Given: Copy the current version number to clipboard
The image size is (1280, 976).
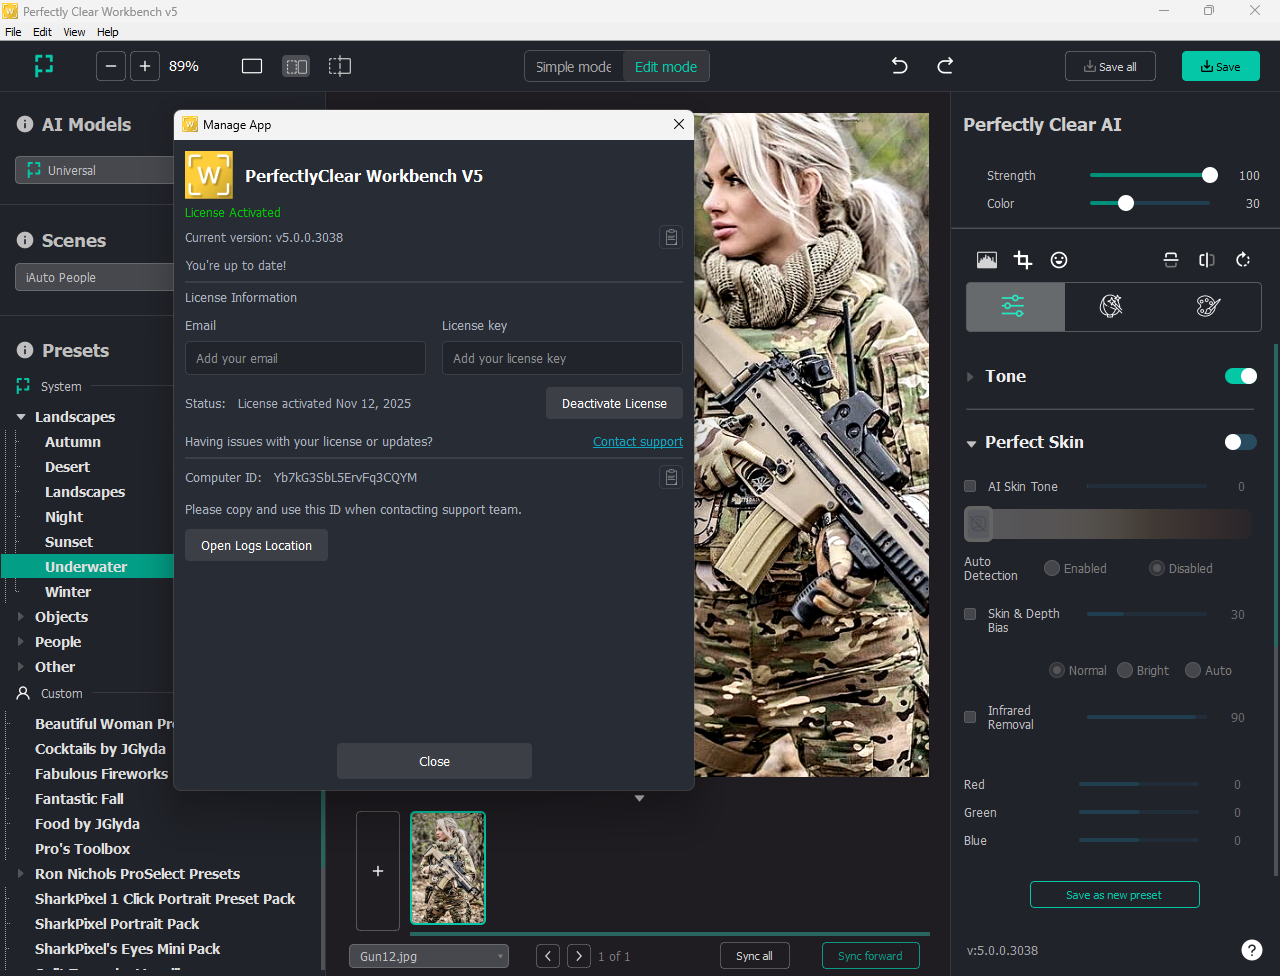Looking at the screenshot, I should [671, 237].
